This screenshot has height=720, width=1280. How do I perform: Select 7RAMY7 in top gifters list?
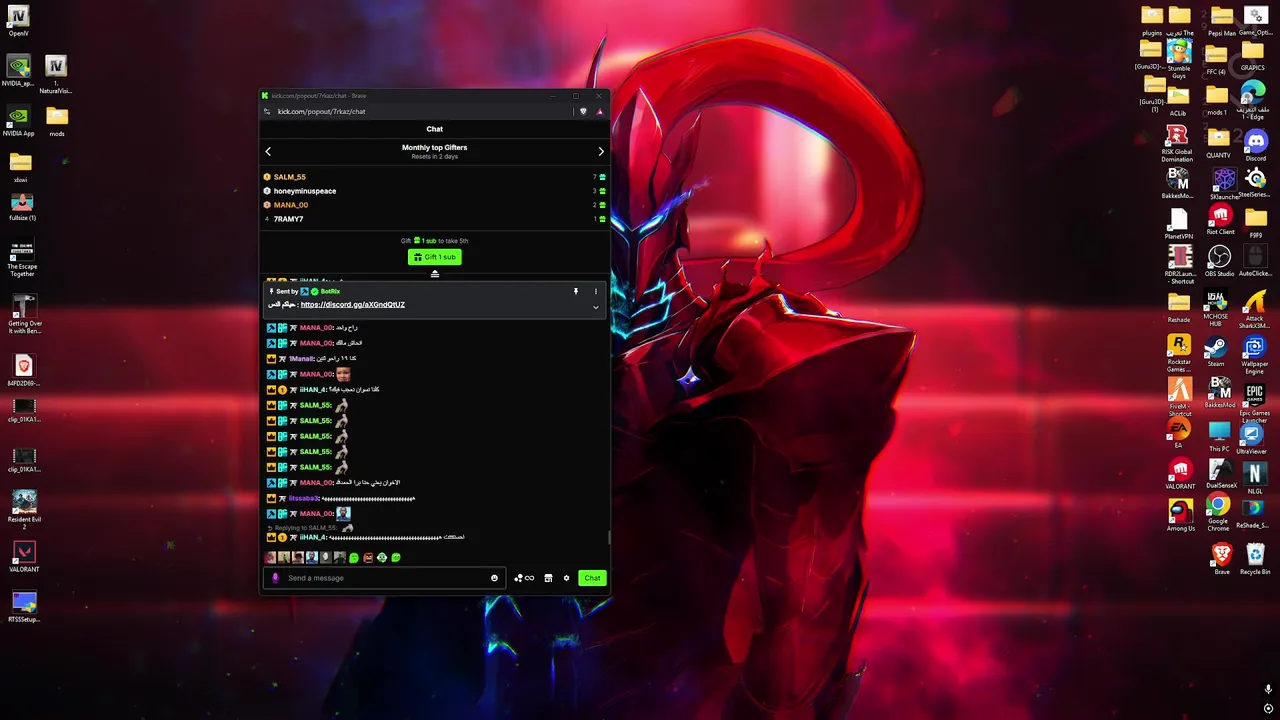click(288, 219)
